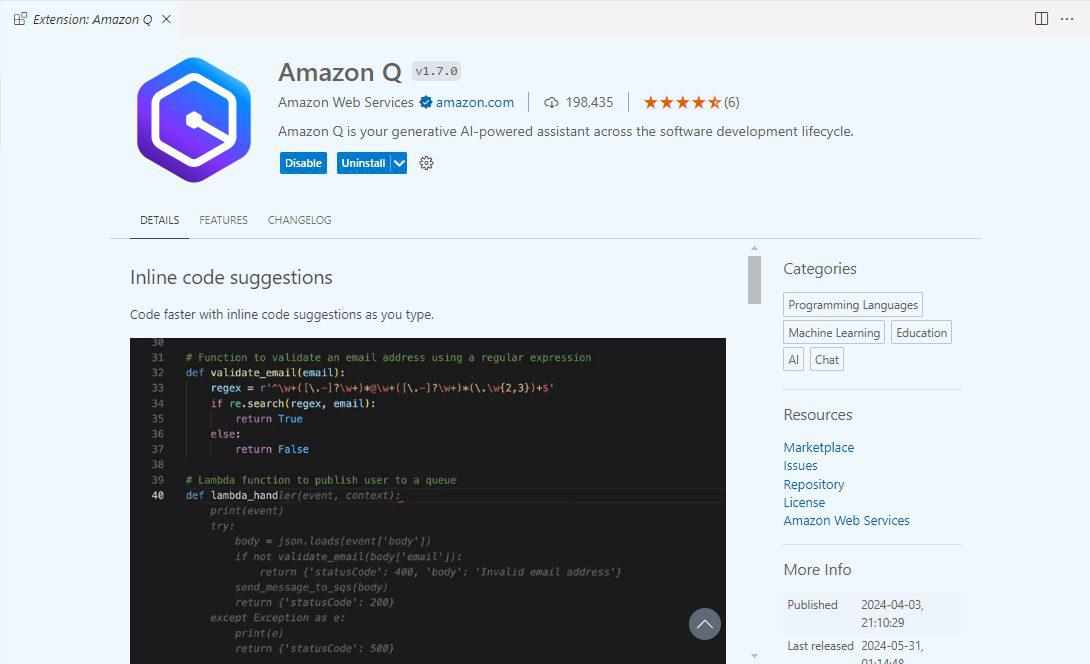The height and width of the screenshot is (664, 1090).
Task: Open the Amazon Web Services resource link
Action: pos(846,520)
